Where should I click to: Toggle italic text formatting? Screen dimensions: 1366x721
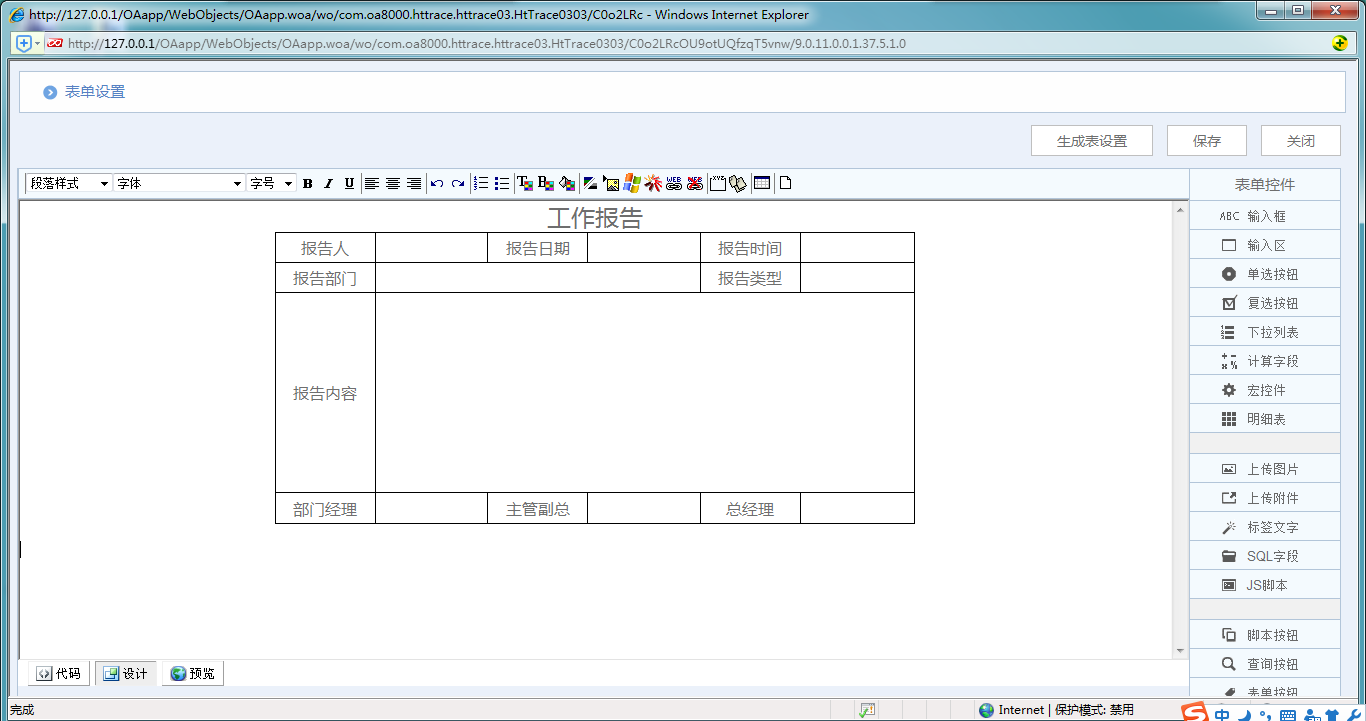click(x=328, y=184)
